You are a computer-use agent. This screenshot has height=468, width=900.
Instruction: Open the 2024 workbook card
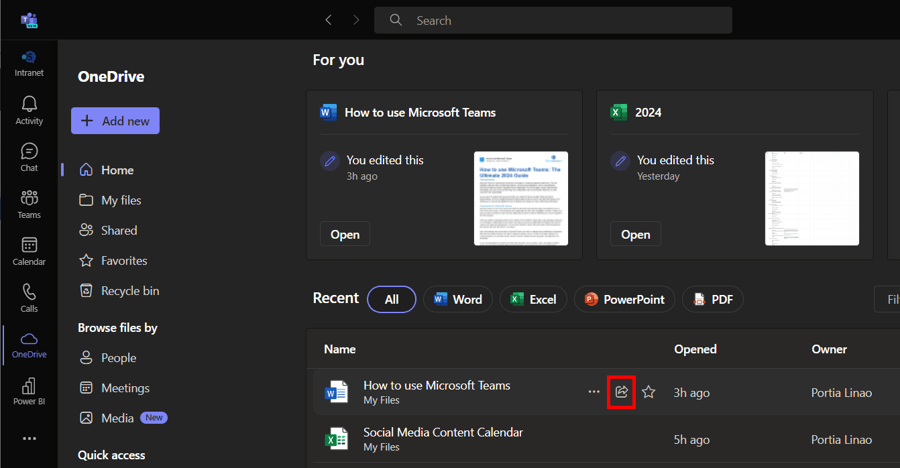635,234
